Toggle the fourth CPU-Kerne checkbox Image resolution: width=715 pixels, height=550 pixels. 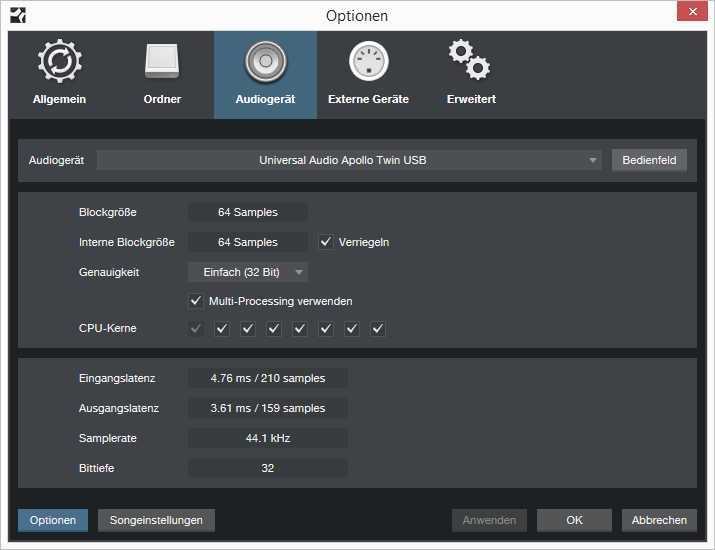point(274,328)
